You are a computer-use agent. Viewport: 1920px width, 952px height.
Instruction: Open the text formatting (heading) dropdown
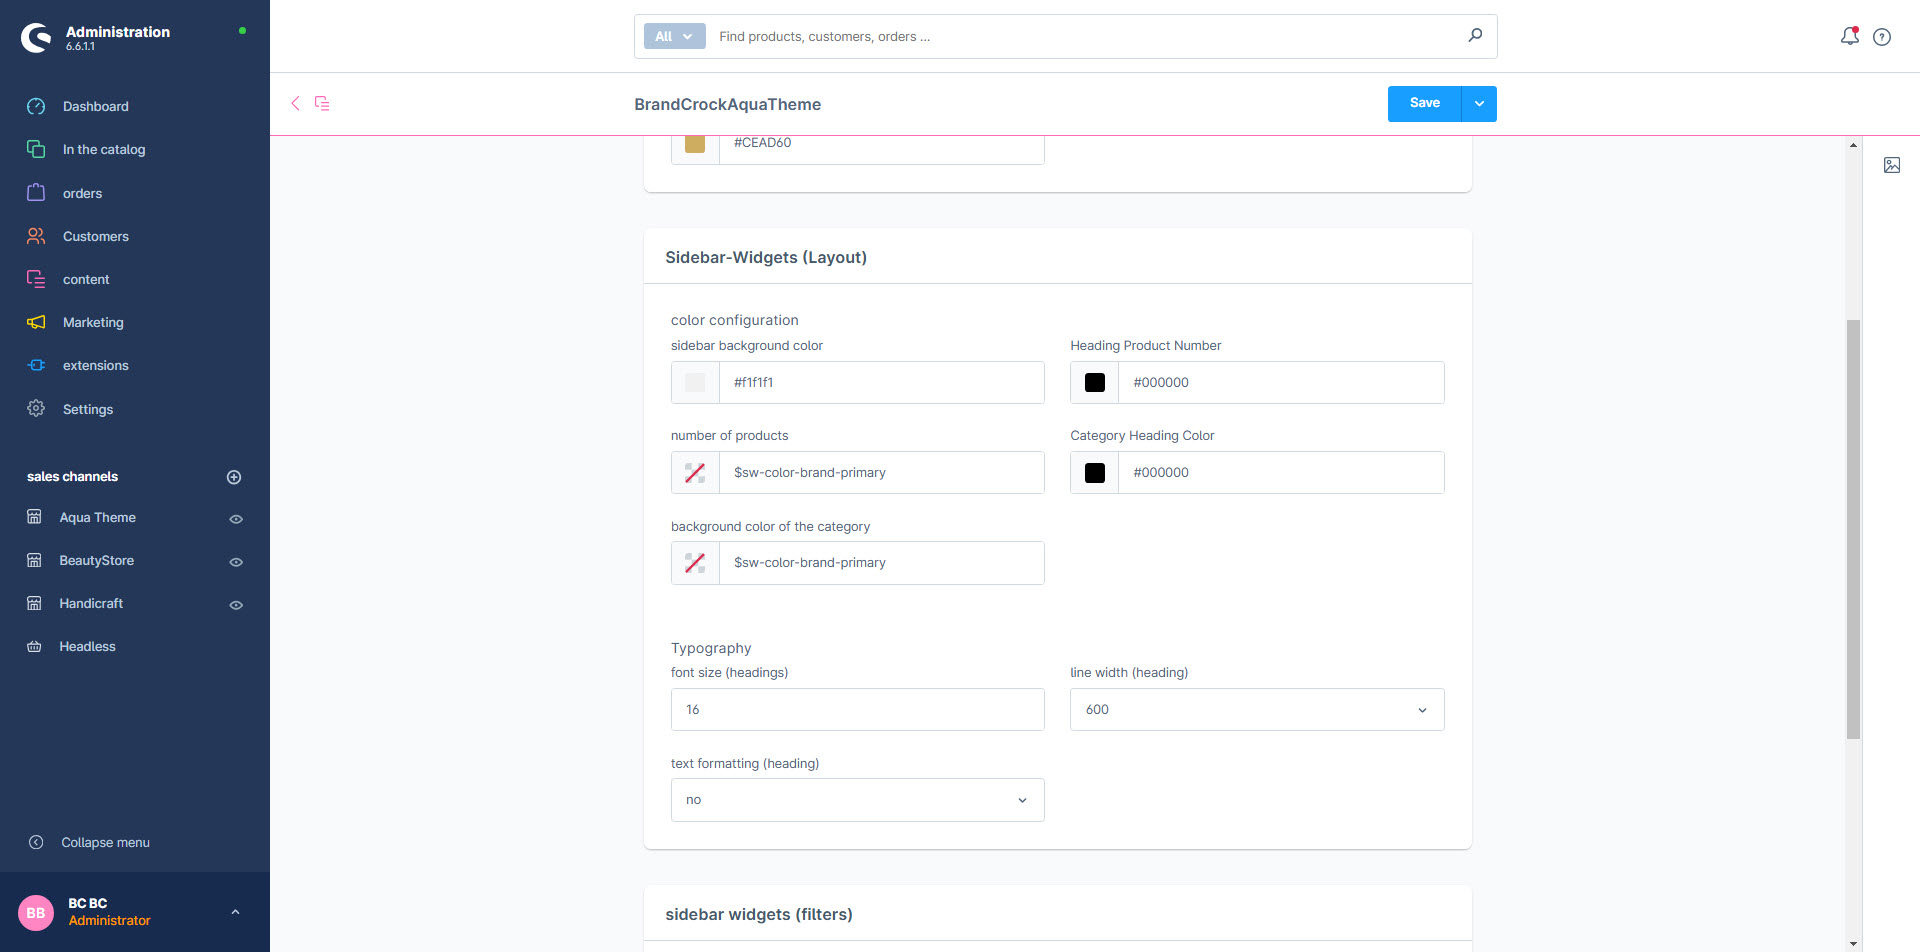coord(857,800)
